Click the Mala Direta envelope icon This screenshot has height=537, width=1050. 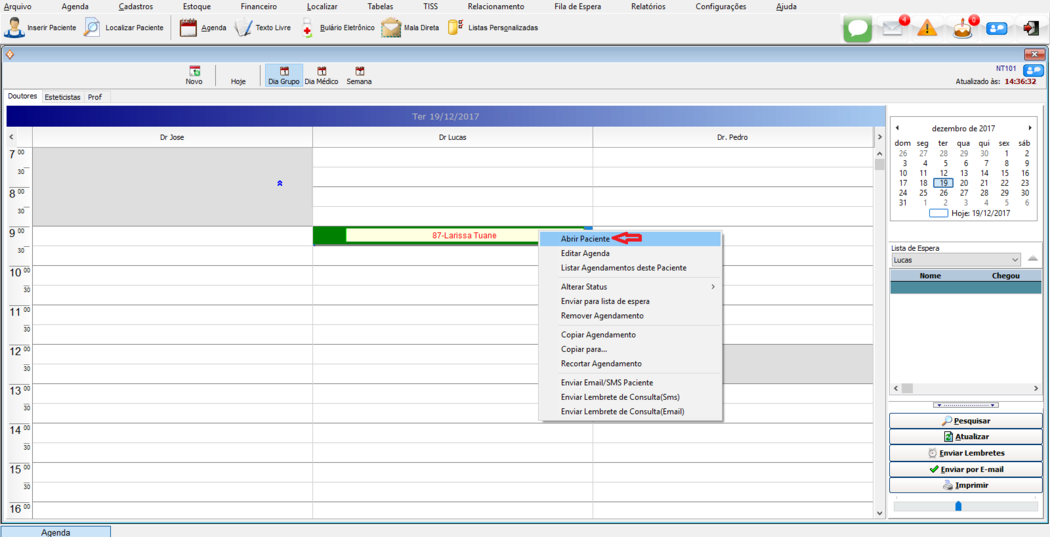(391, 28)
